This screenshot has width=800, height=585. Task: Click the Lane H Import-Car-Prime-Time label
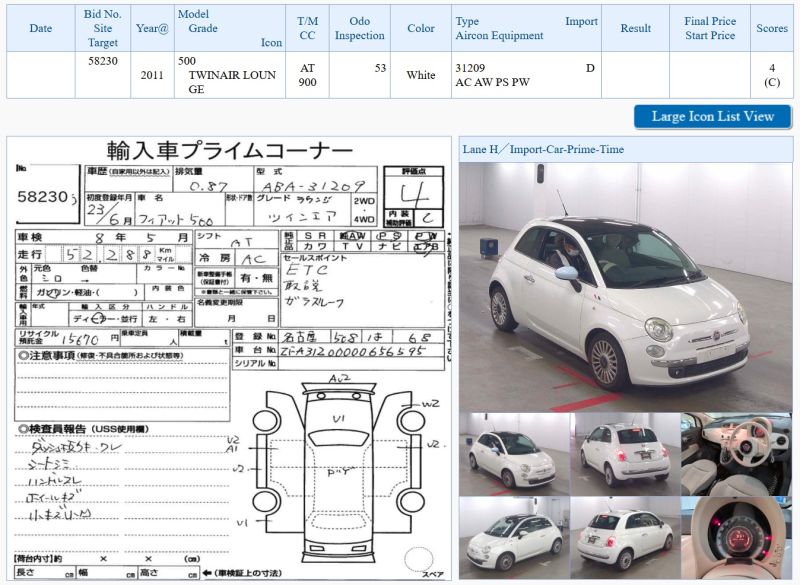[543, 149]
